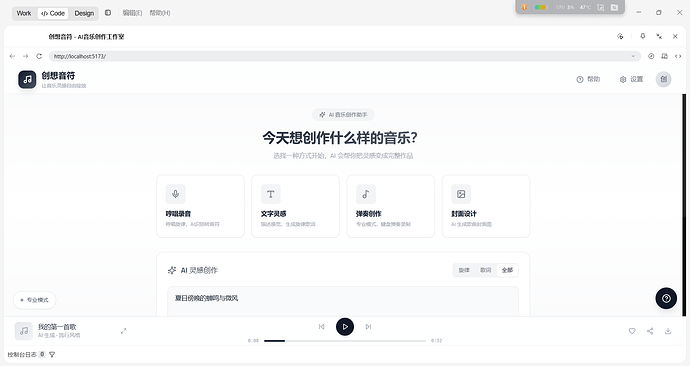This screenshot has height=366, width=690.
Task: Click the AI 音乐创作助手 badge
Action: pos(343,114)
